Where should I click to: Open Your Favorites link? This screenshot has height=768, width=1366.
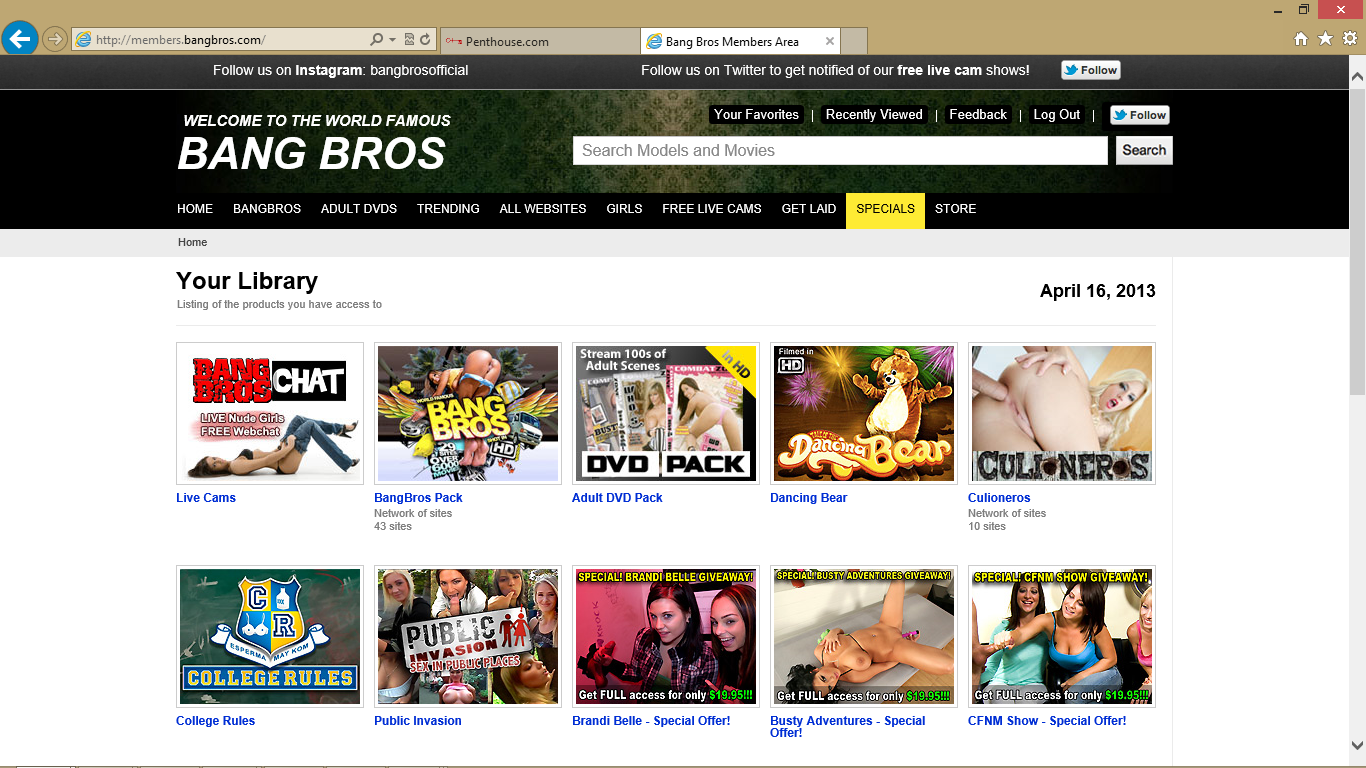[756, 115]
